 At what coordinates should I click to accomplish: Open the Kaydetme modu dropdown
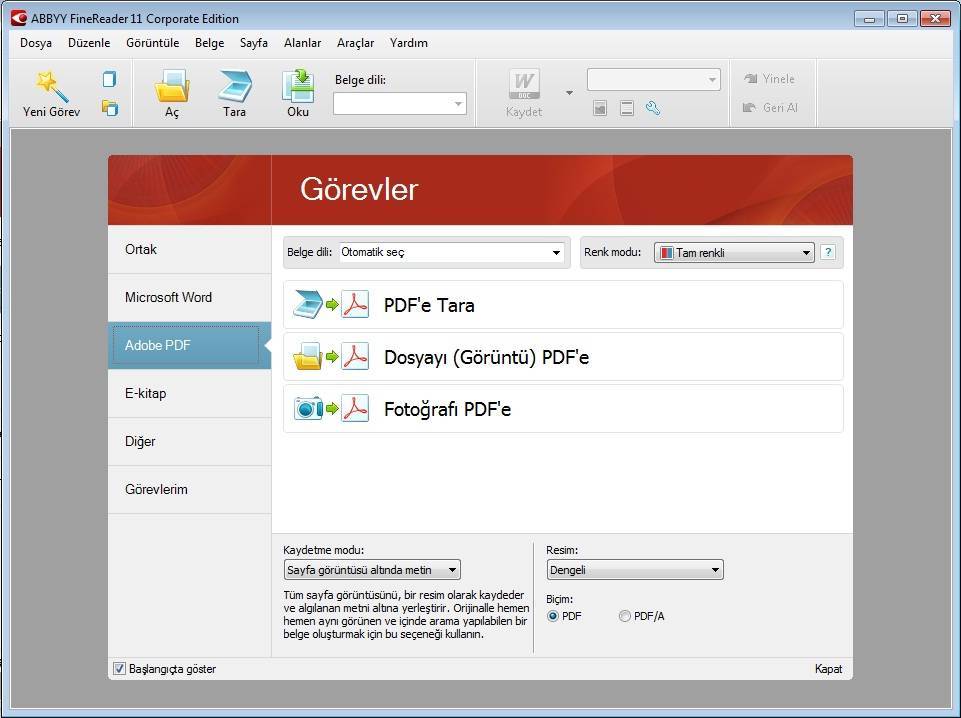(x=372, y=570)
